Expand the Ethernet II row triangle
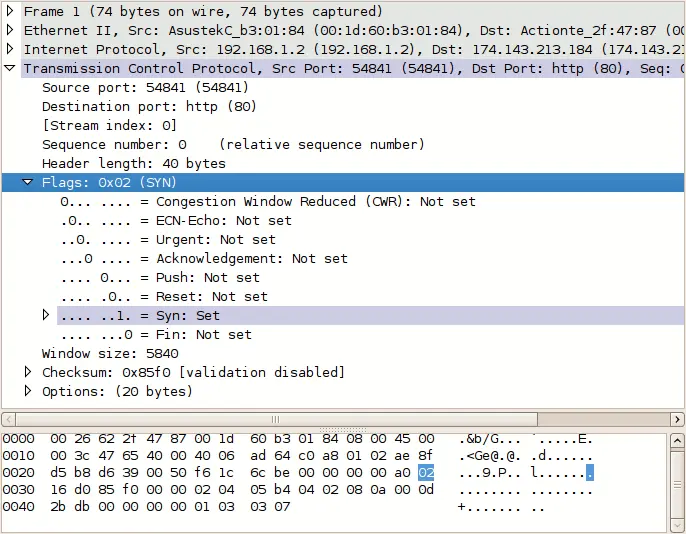The width and height of the screenshot is (686, 534). click(10, 30)
